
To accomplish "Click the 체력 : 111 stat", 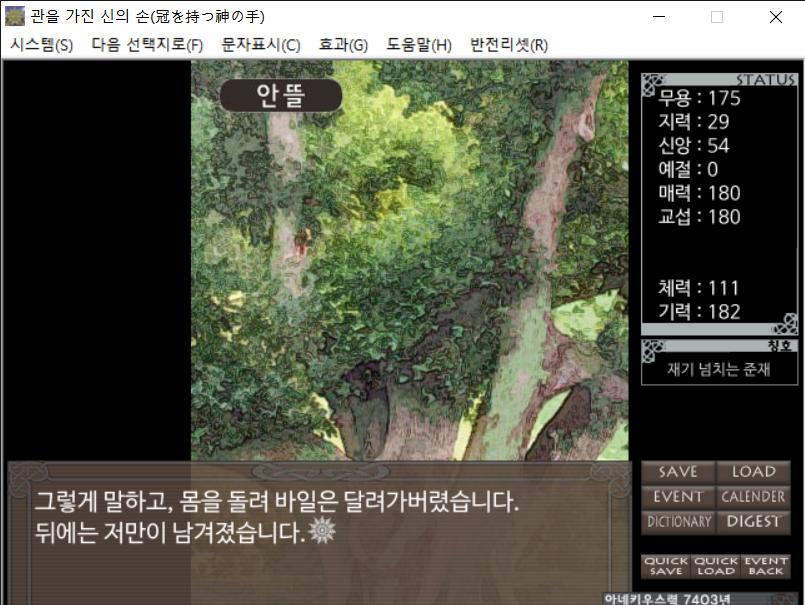I will pyautogui.click(x=699, y=288).
